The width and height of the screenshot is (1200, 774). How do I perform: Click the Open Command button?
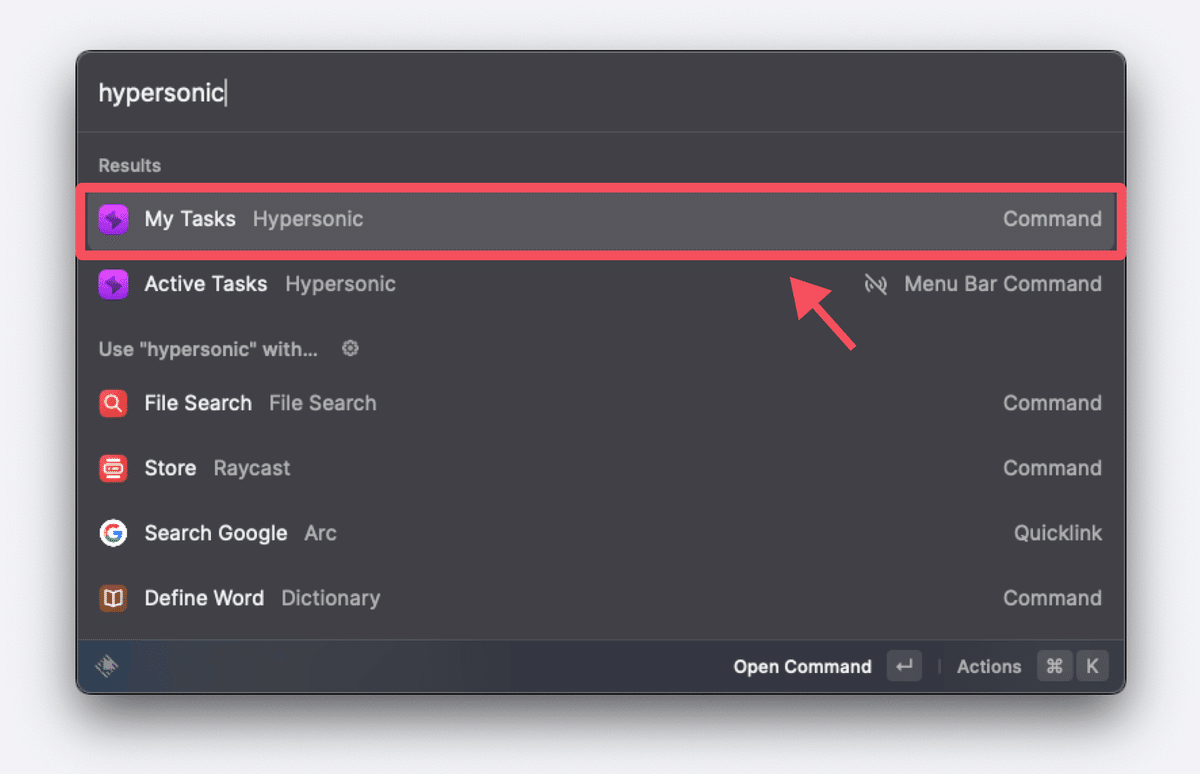802,667
